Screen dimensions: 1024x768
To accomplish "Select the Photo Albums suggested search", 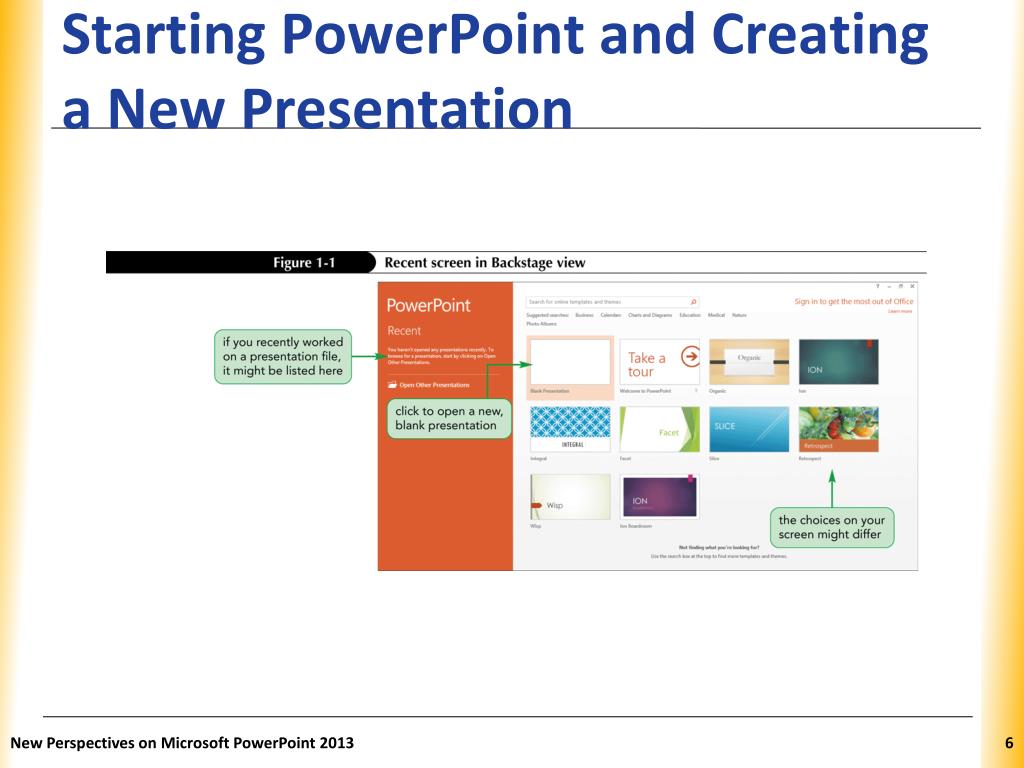I will (x=541, y=324).
